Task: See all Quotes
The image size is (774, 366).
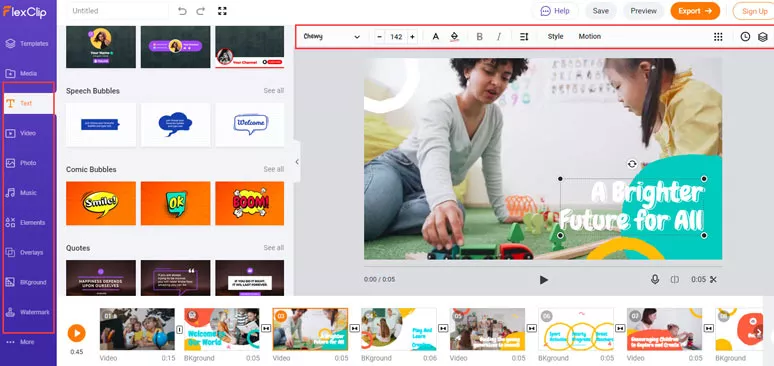Action: tap(273, 248)
